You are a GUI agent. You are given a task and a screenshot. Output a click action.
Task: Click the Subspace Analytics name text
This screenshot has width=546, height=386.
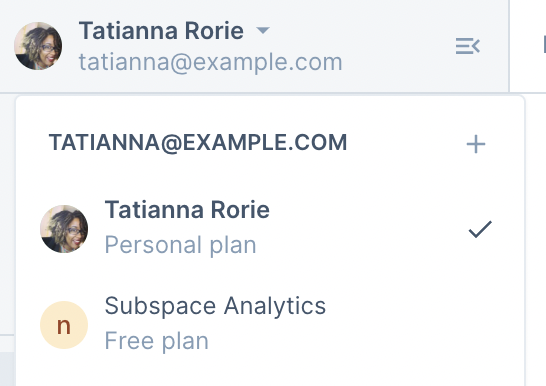coord(215,306)
